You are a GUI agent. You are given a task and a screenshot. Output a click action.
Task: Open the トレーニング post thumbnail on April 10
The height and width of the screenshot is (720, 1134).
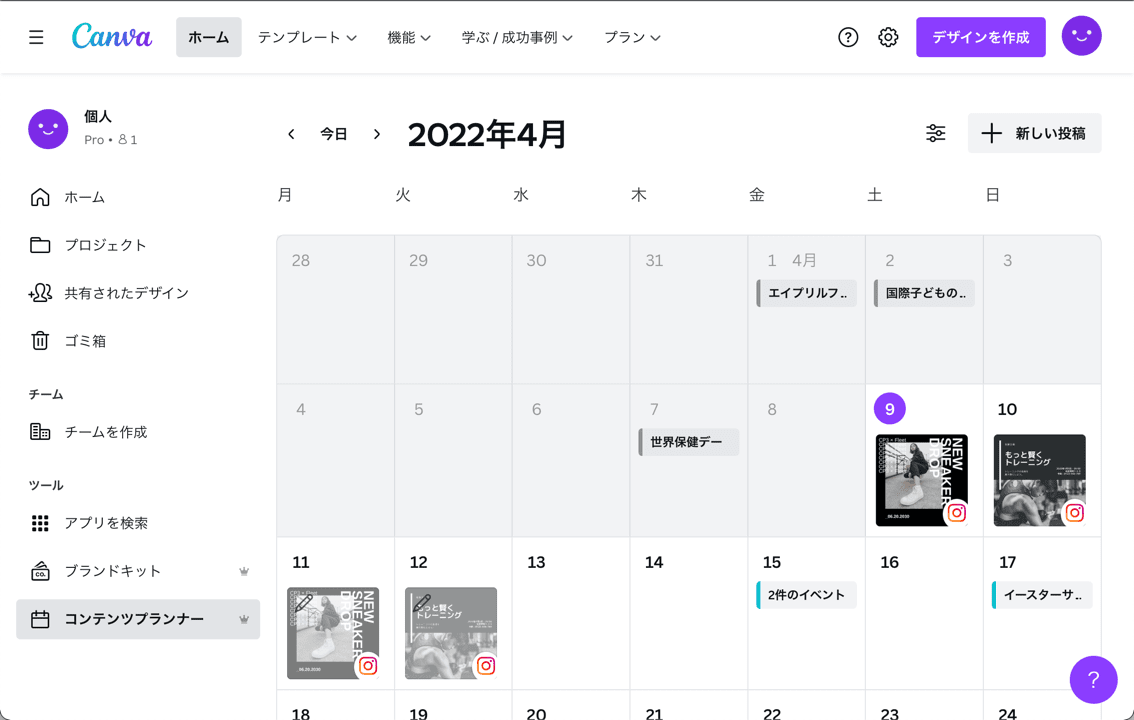point(1039,480)
